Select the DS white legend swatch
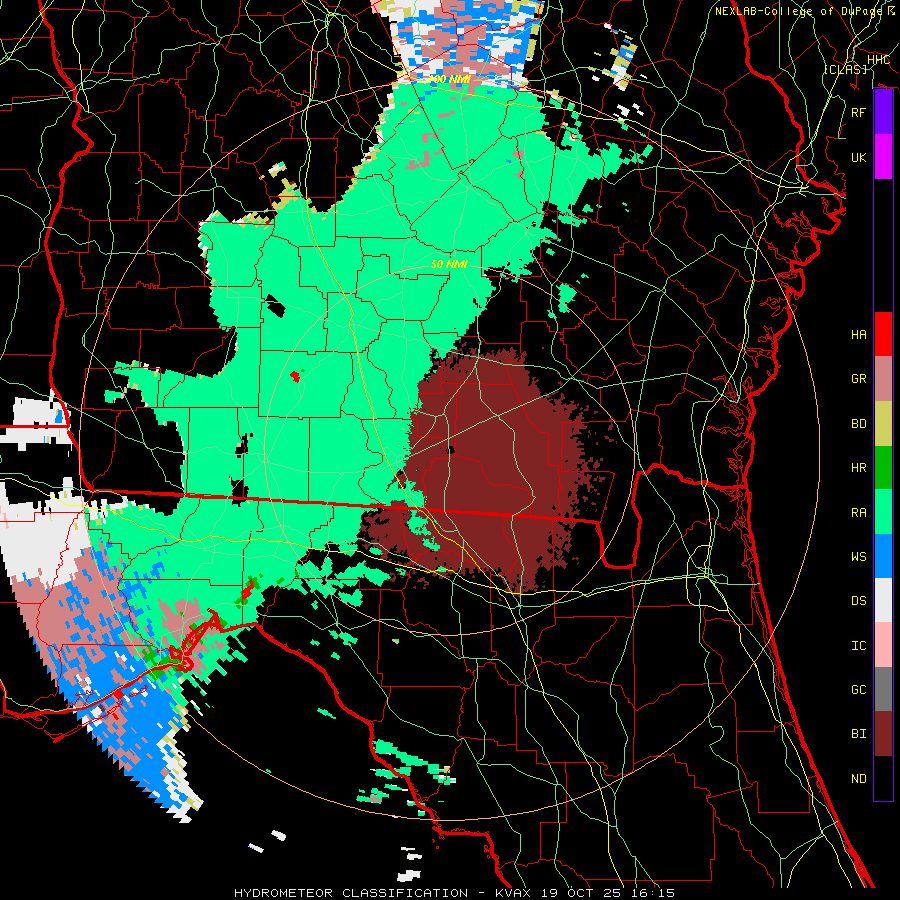 pyautogui.click(x=883, y=600)
